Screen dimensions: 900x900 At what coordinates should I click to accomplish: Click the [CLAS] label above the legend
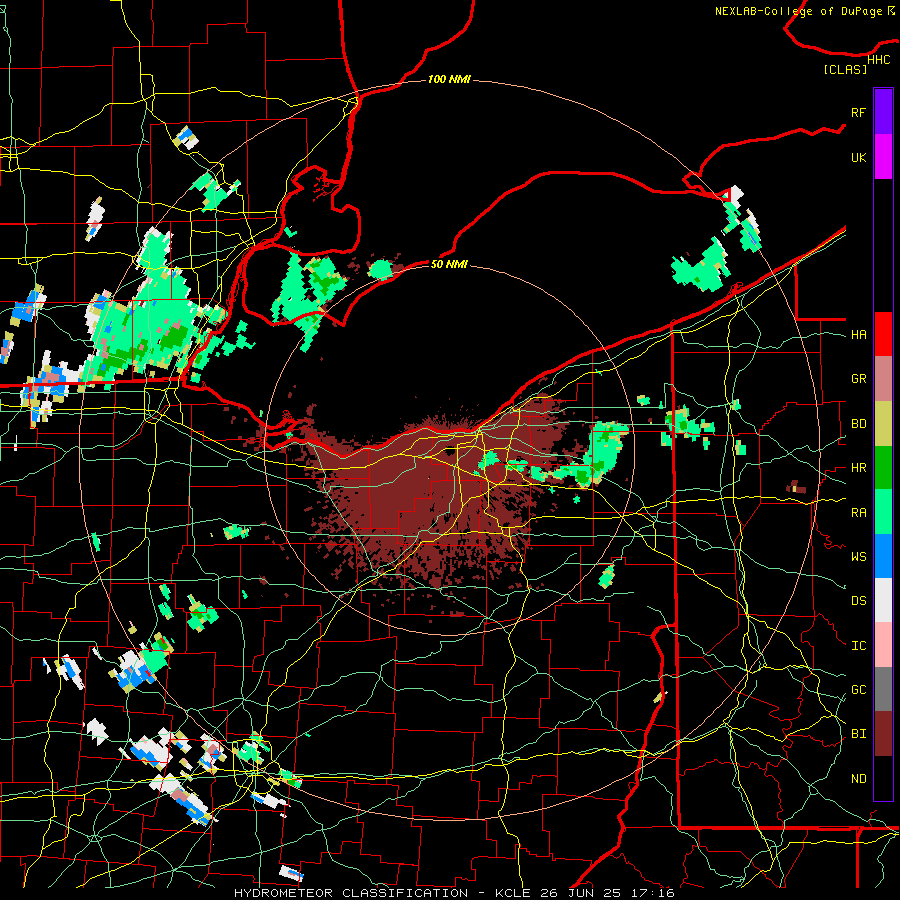[x=845, y=69]
